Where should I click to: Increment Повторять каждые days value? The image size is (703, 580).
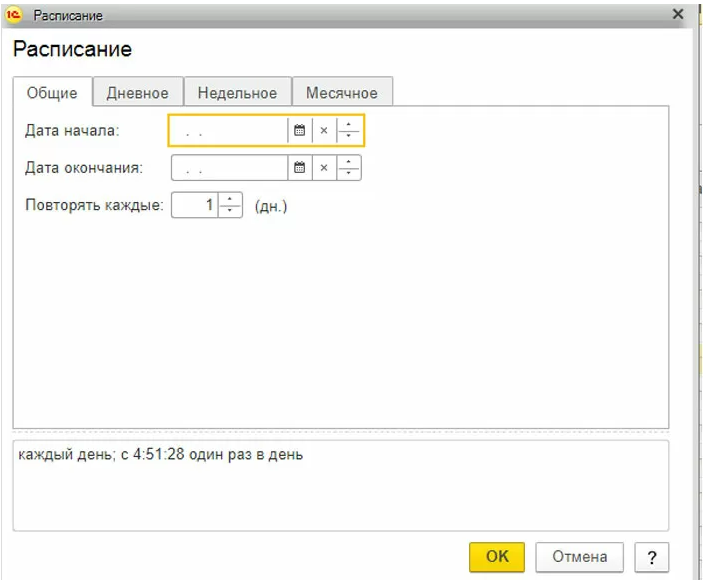[230, 199]
